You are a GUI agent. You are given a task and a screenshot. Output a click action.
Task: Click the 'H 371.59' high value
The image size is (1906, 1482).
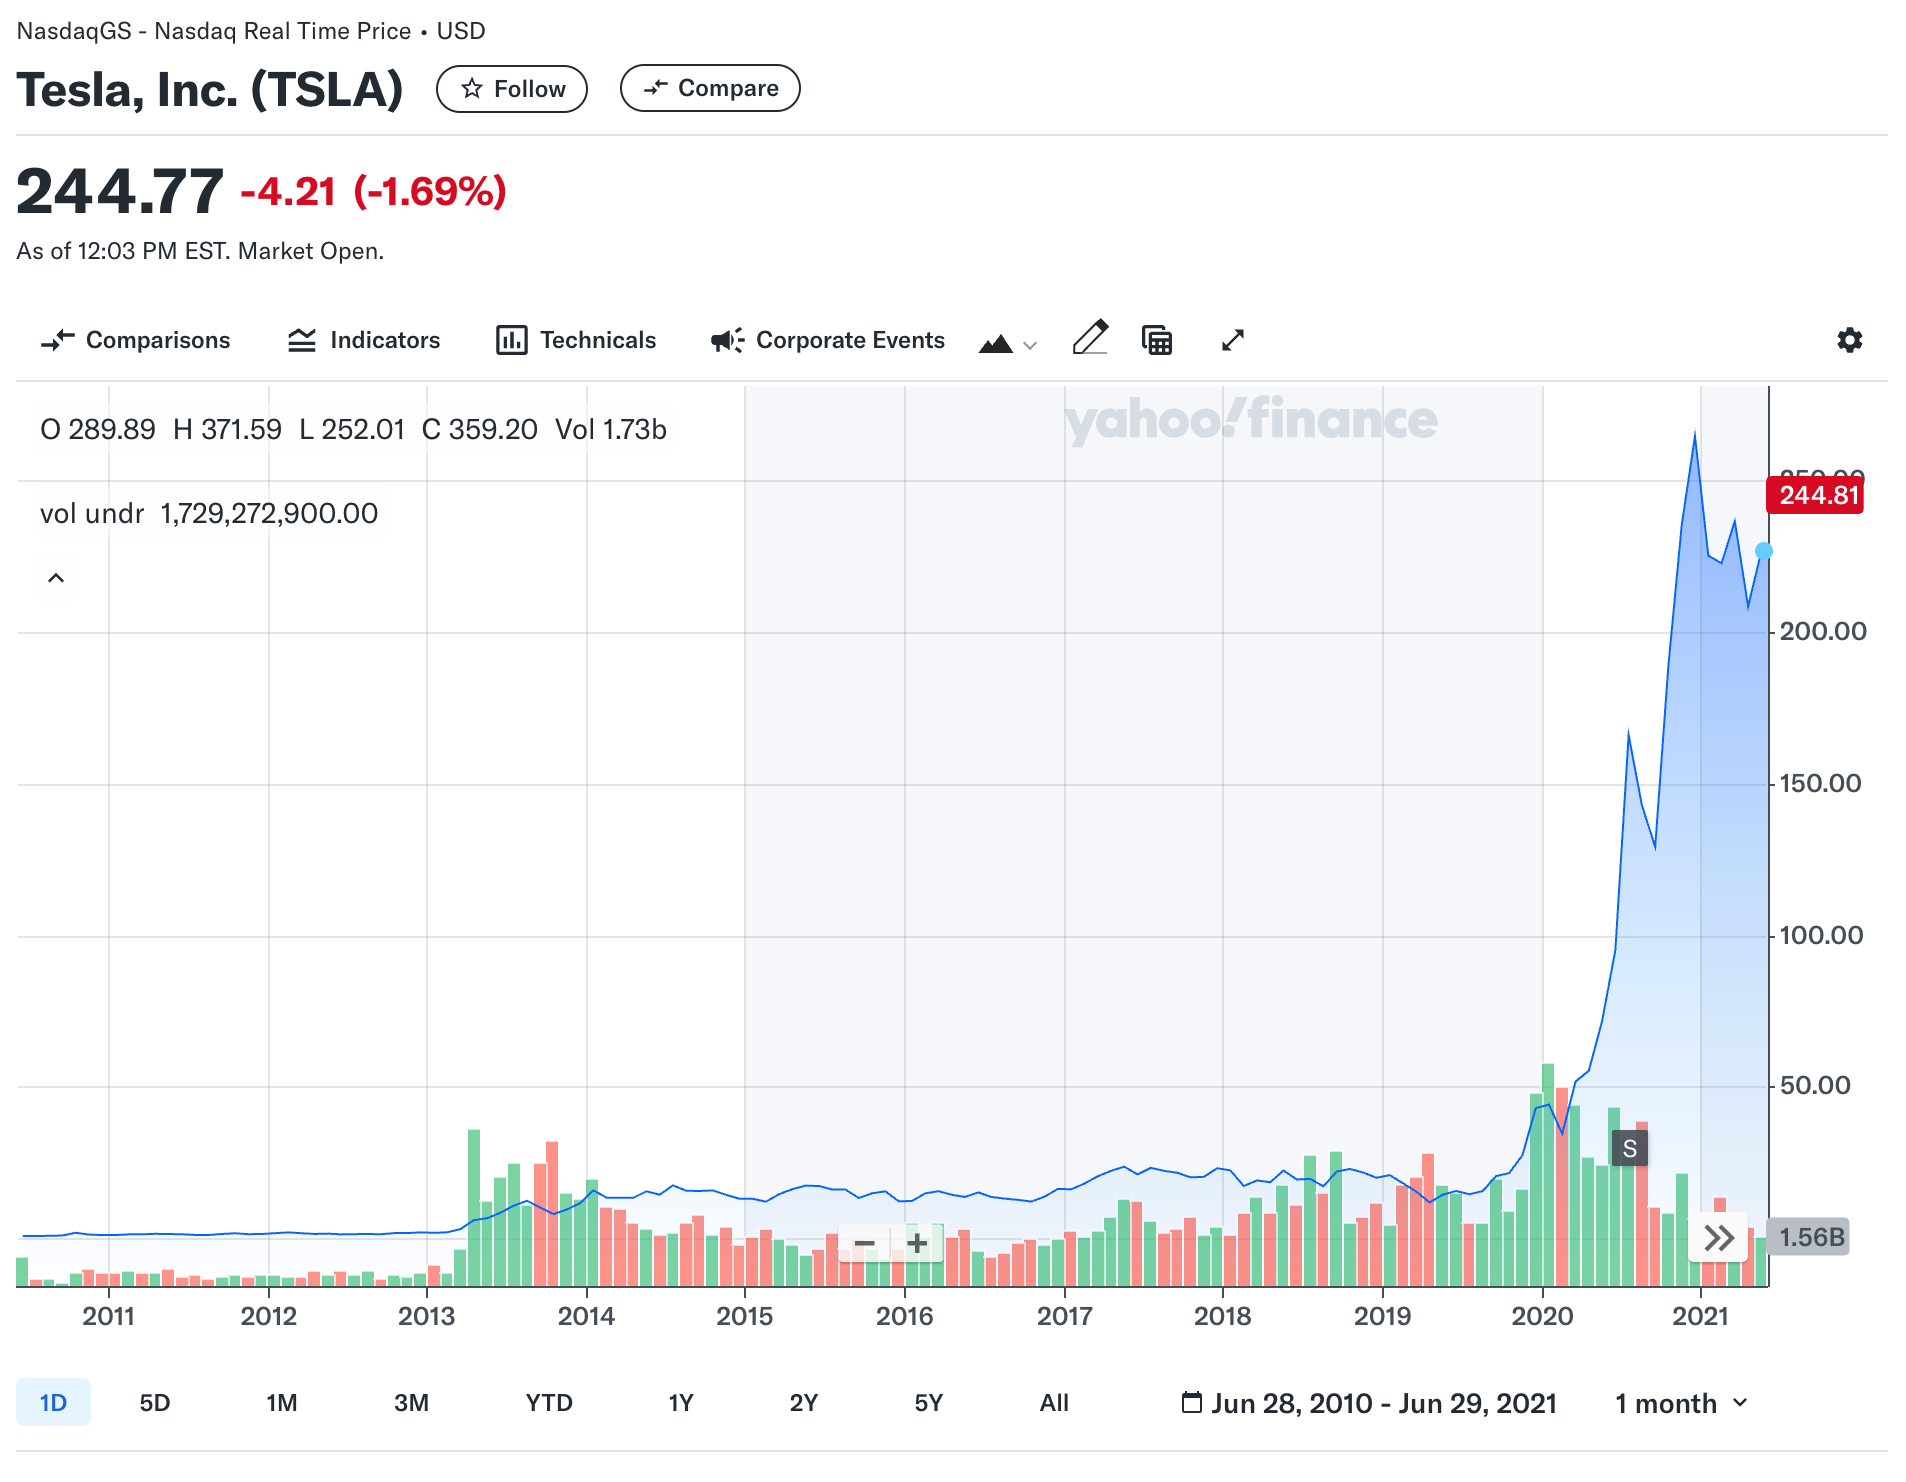pyautogui.click(x=228, y=429)
